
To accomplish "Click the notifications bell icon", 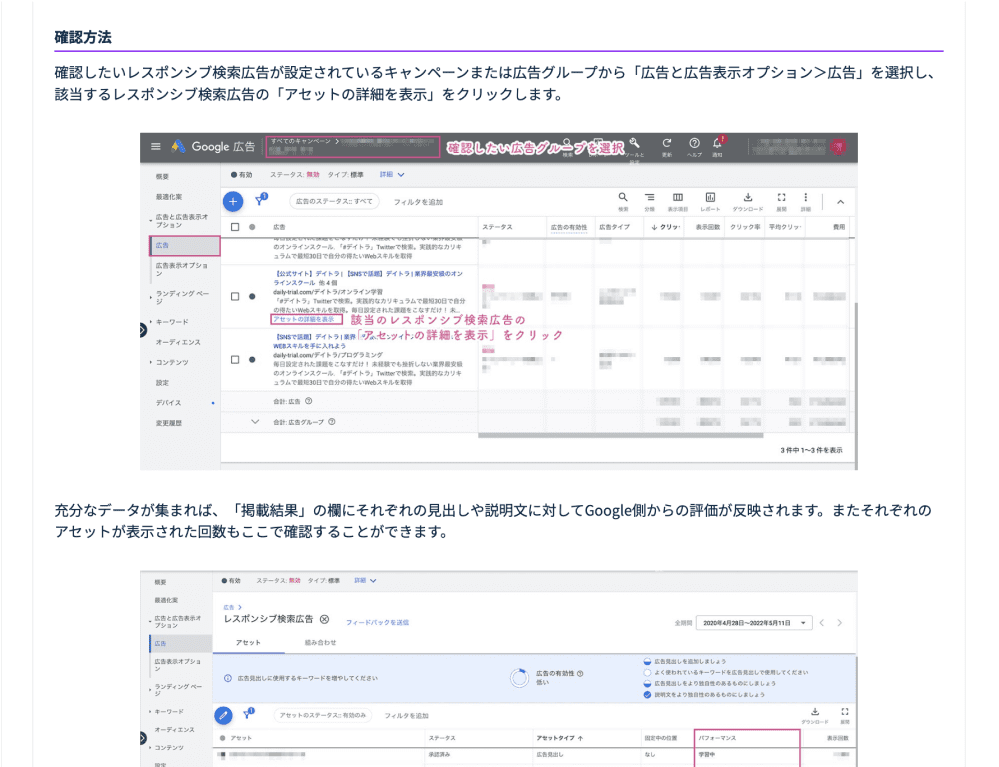I will click(717, 145).
